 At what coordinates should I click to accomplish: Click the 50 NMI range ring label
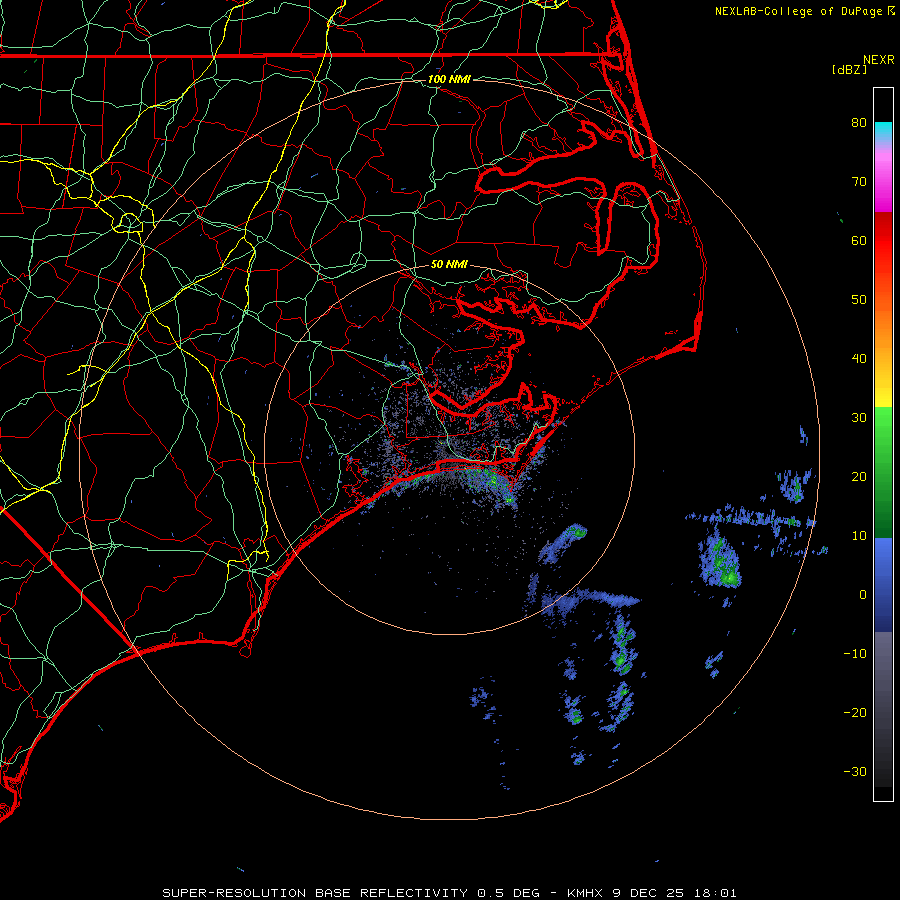click(x=449, y=265)
